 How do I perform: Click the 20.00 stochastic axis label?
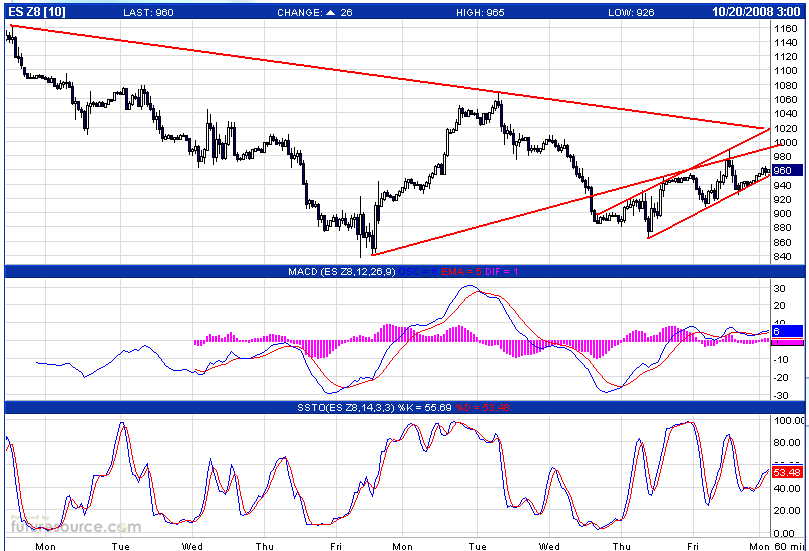pos(787,510)
